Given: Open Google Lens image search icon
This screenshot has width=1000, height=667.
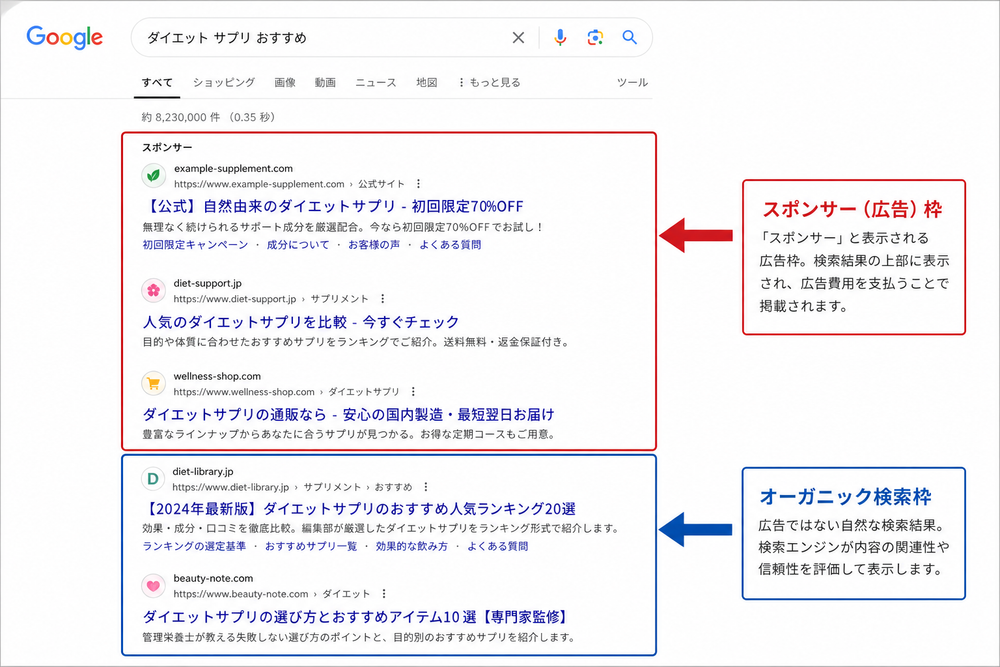Looking at the screenshot, I should click(595, 38).
